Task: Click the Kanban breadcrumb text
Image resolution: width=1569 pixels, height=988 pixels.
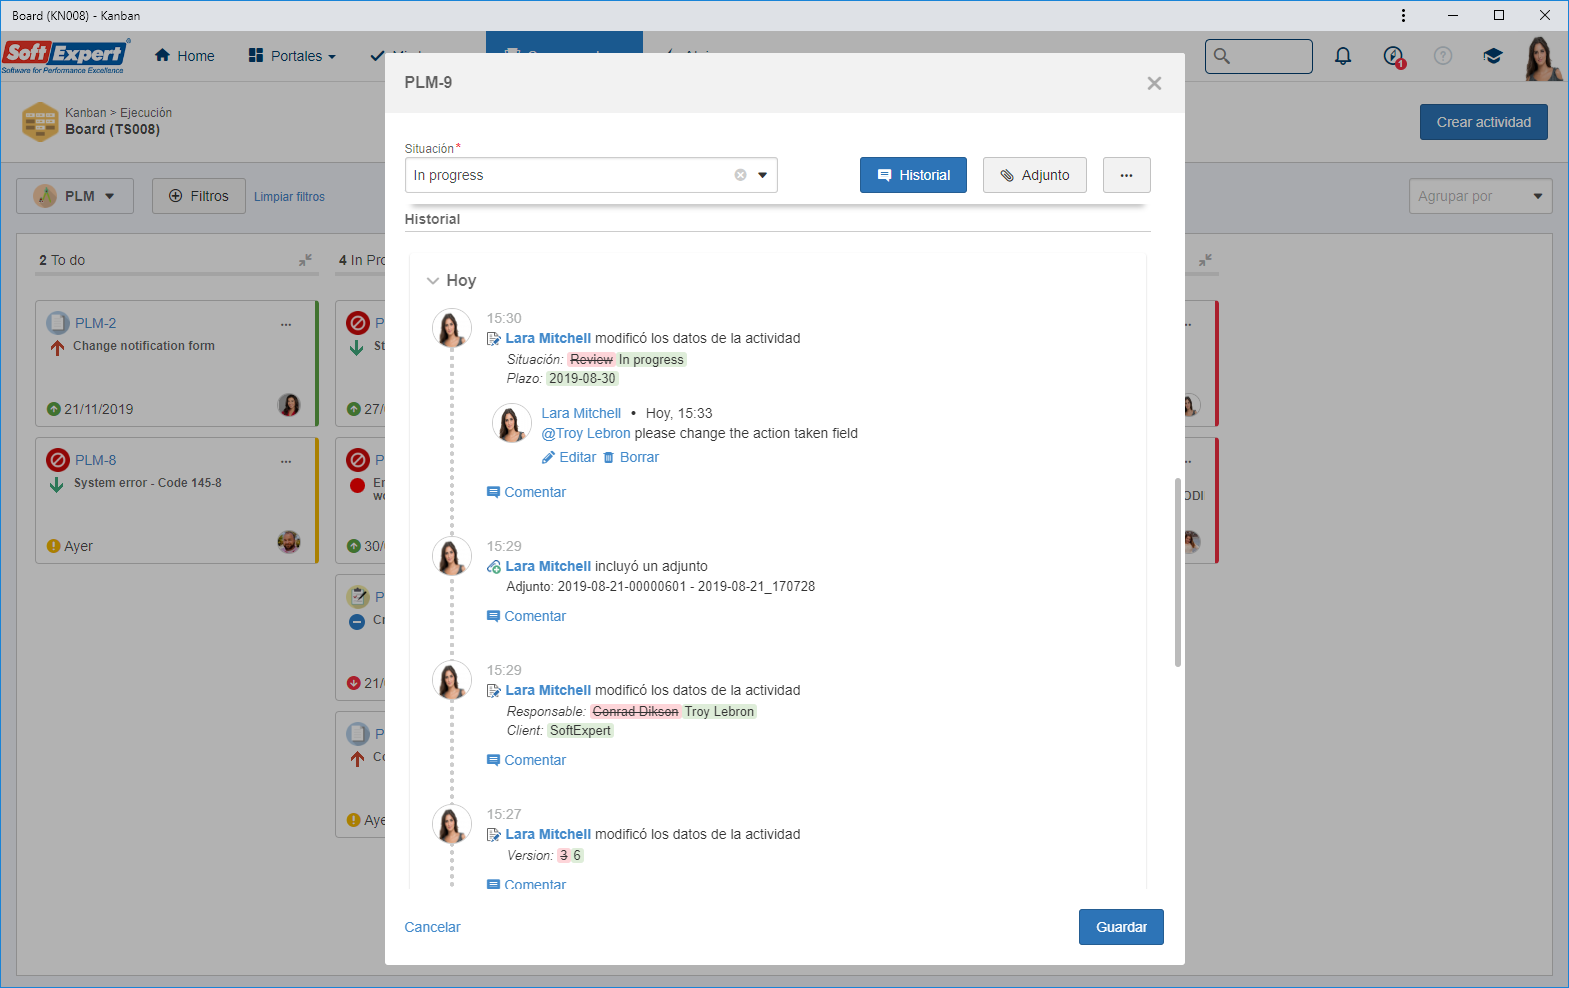Action: pyautogui.click(x=85, y=113)
